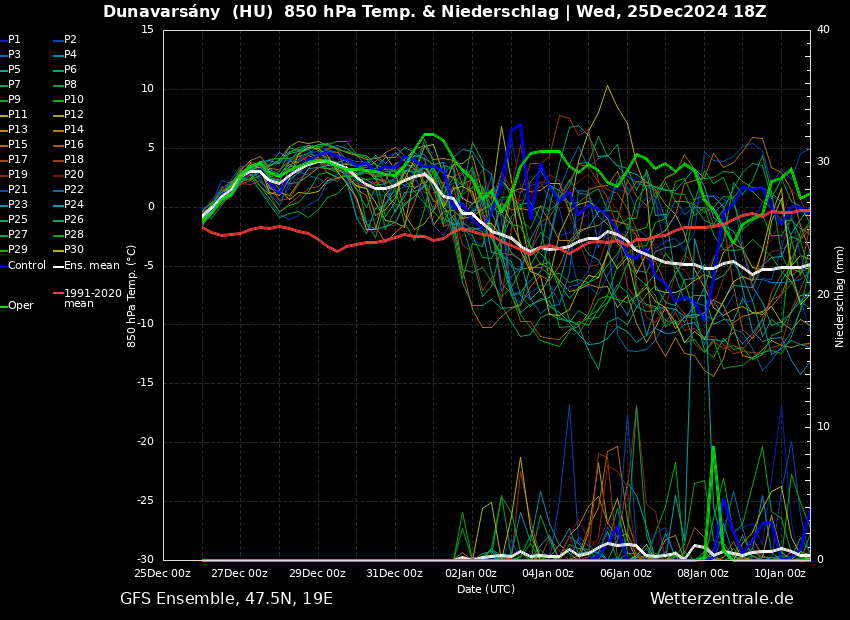
Task: Select the Control run legend item
Action: click(x=26, y=266)
